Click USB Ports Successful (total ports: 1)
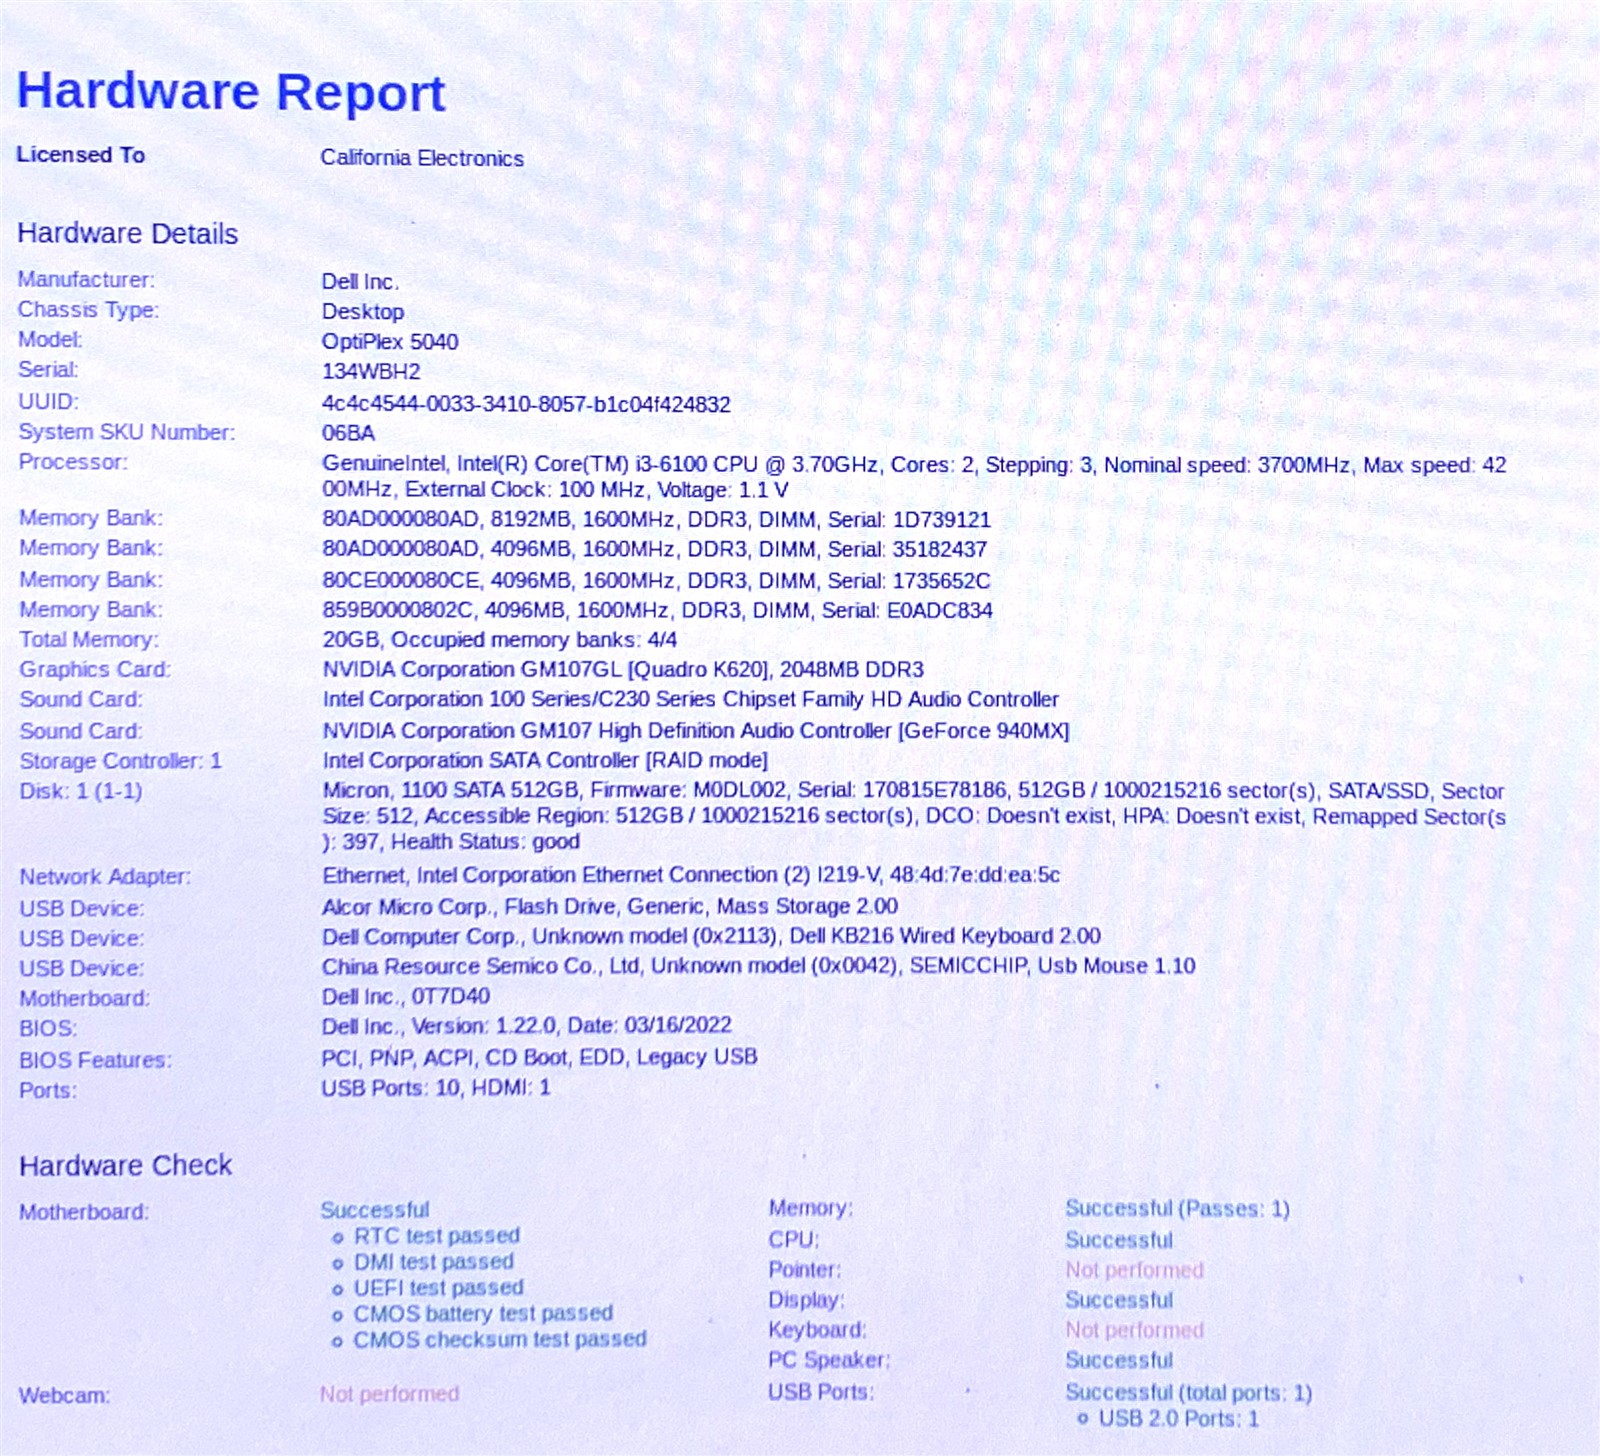This screenshot has width=1600, height=1456. click(1189, 1392)
